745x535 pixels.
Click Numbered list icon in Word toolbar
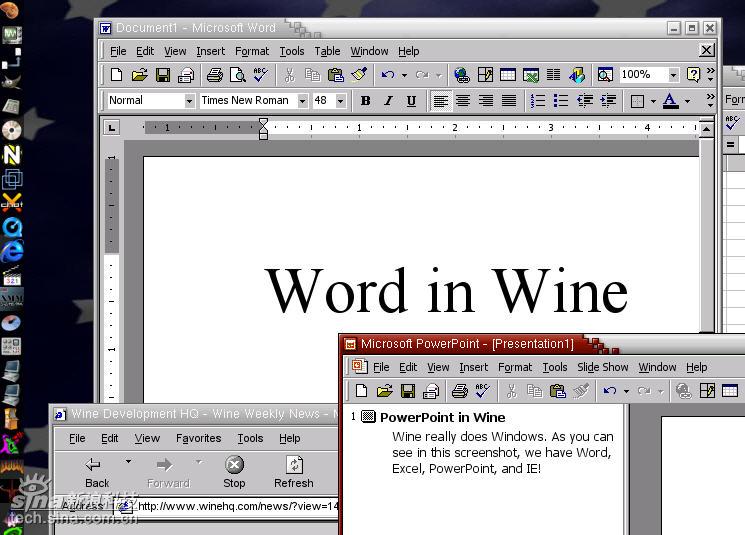click(538, 101)
